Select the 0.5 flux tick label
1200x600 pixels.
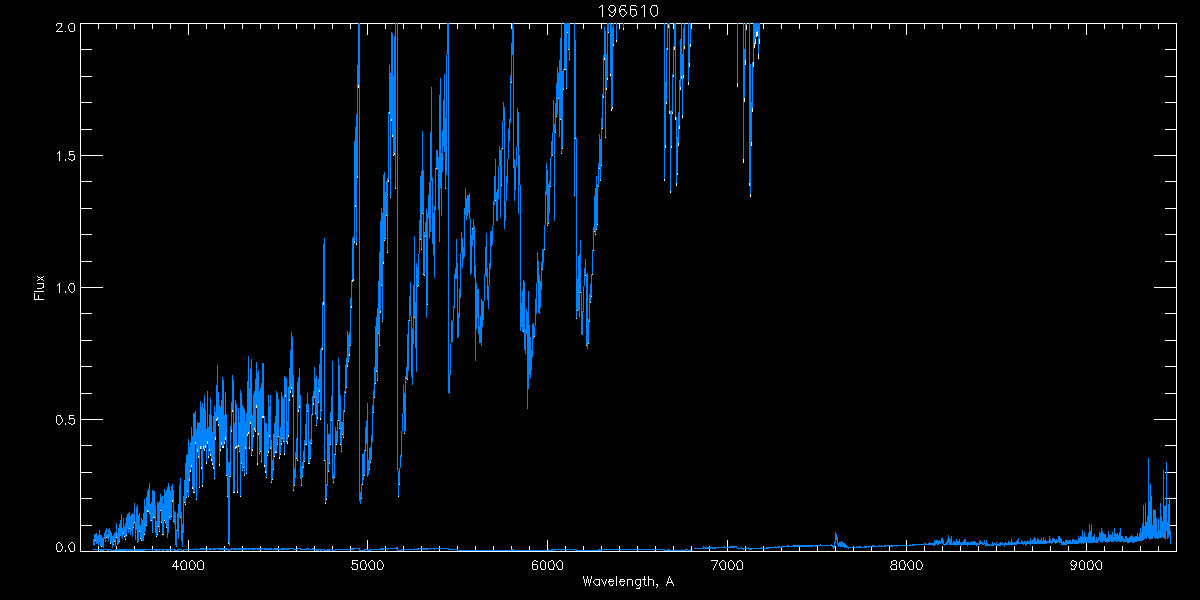(63, 419)
